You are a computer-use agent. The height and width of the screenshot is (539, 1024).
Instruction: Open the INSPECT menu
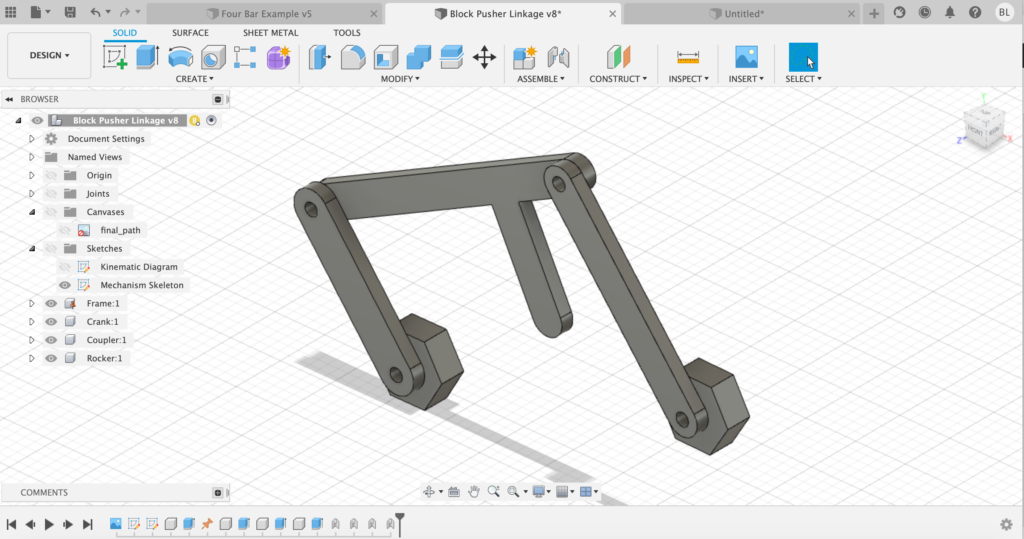(x=688, y=79)
